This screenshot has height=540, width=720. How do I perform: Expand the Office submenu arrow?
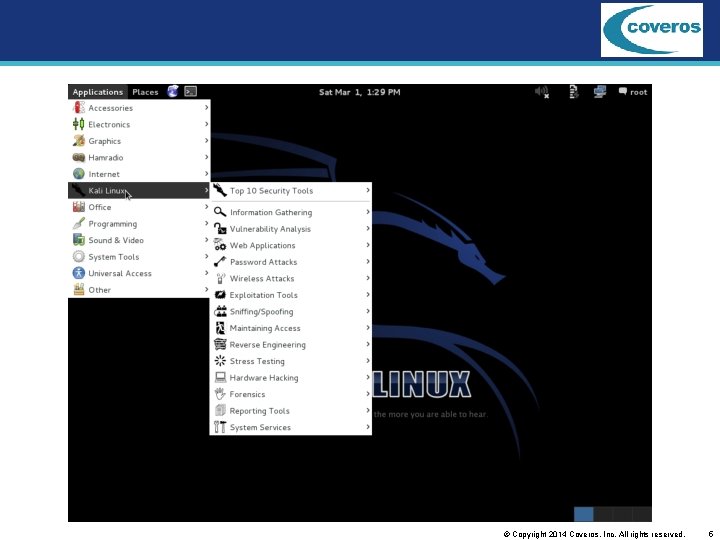(x=206, y=207)
